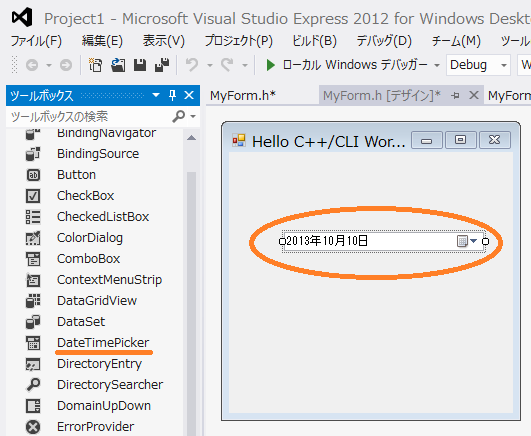Click the undo arrow icon
531x436 pixels.
click(x=192, y=64)
